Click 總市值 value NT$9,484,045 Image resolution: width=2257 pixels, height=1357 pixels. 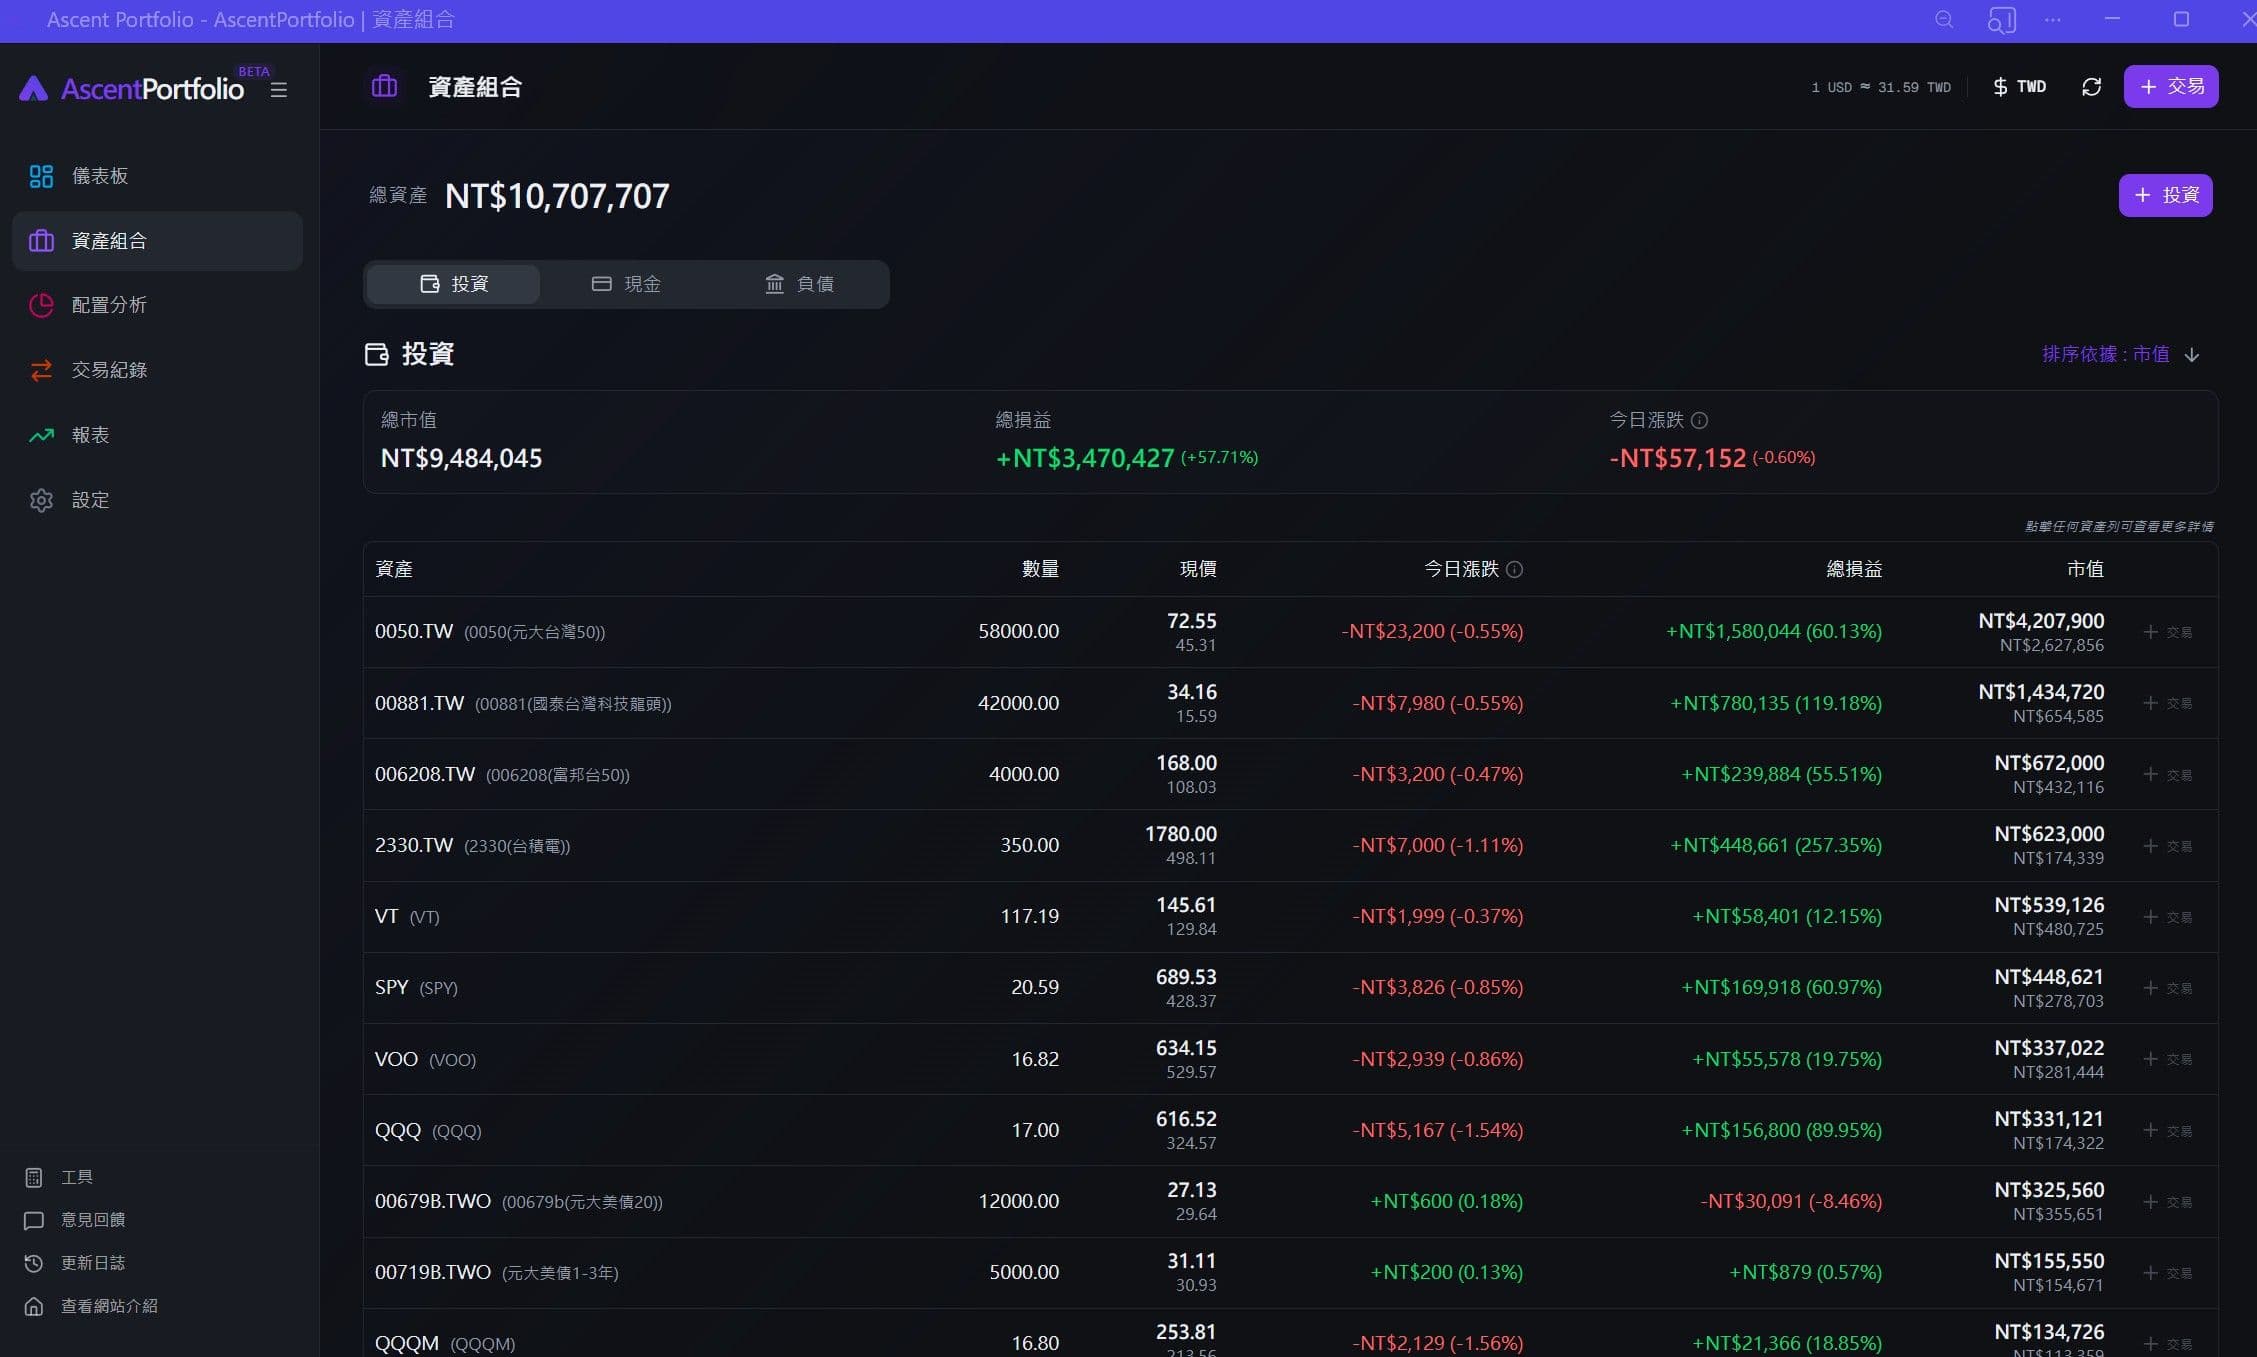point(461,458)
